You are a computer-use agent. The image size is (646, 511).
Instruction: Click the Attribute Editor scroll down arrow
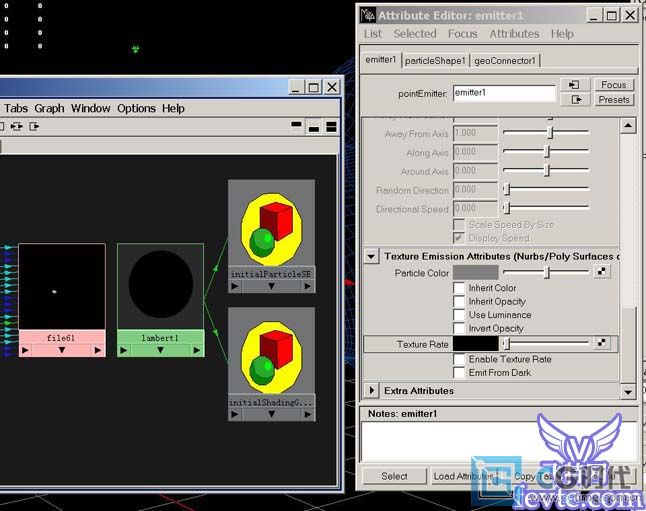[x=628, y=391]
